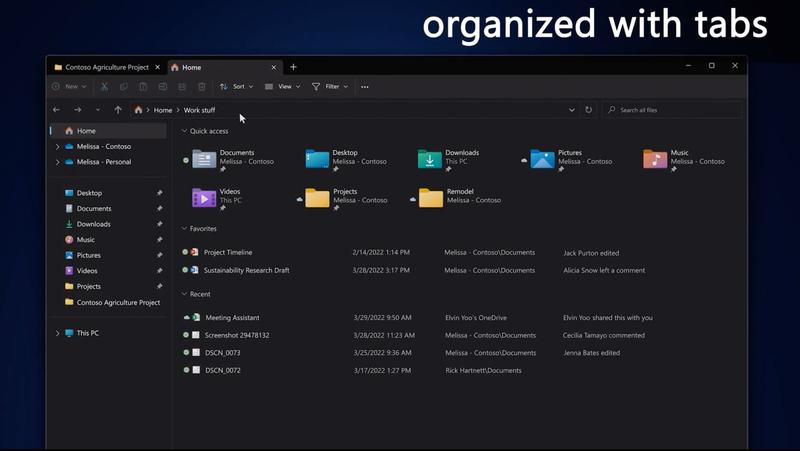Select Screenshot 29478132 recent file

237,335
